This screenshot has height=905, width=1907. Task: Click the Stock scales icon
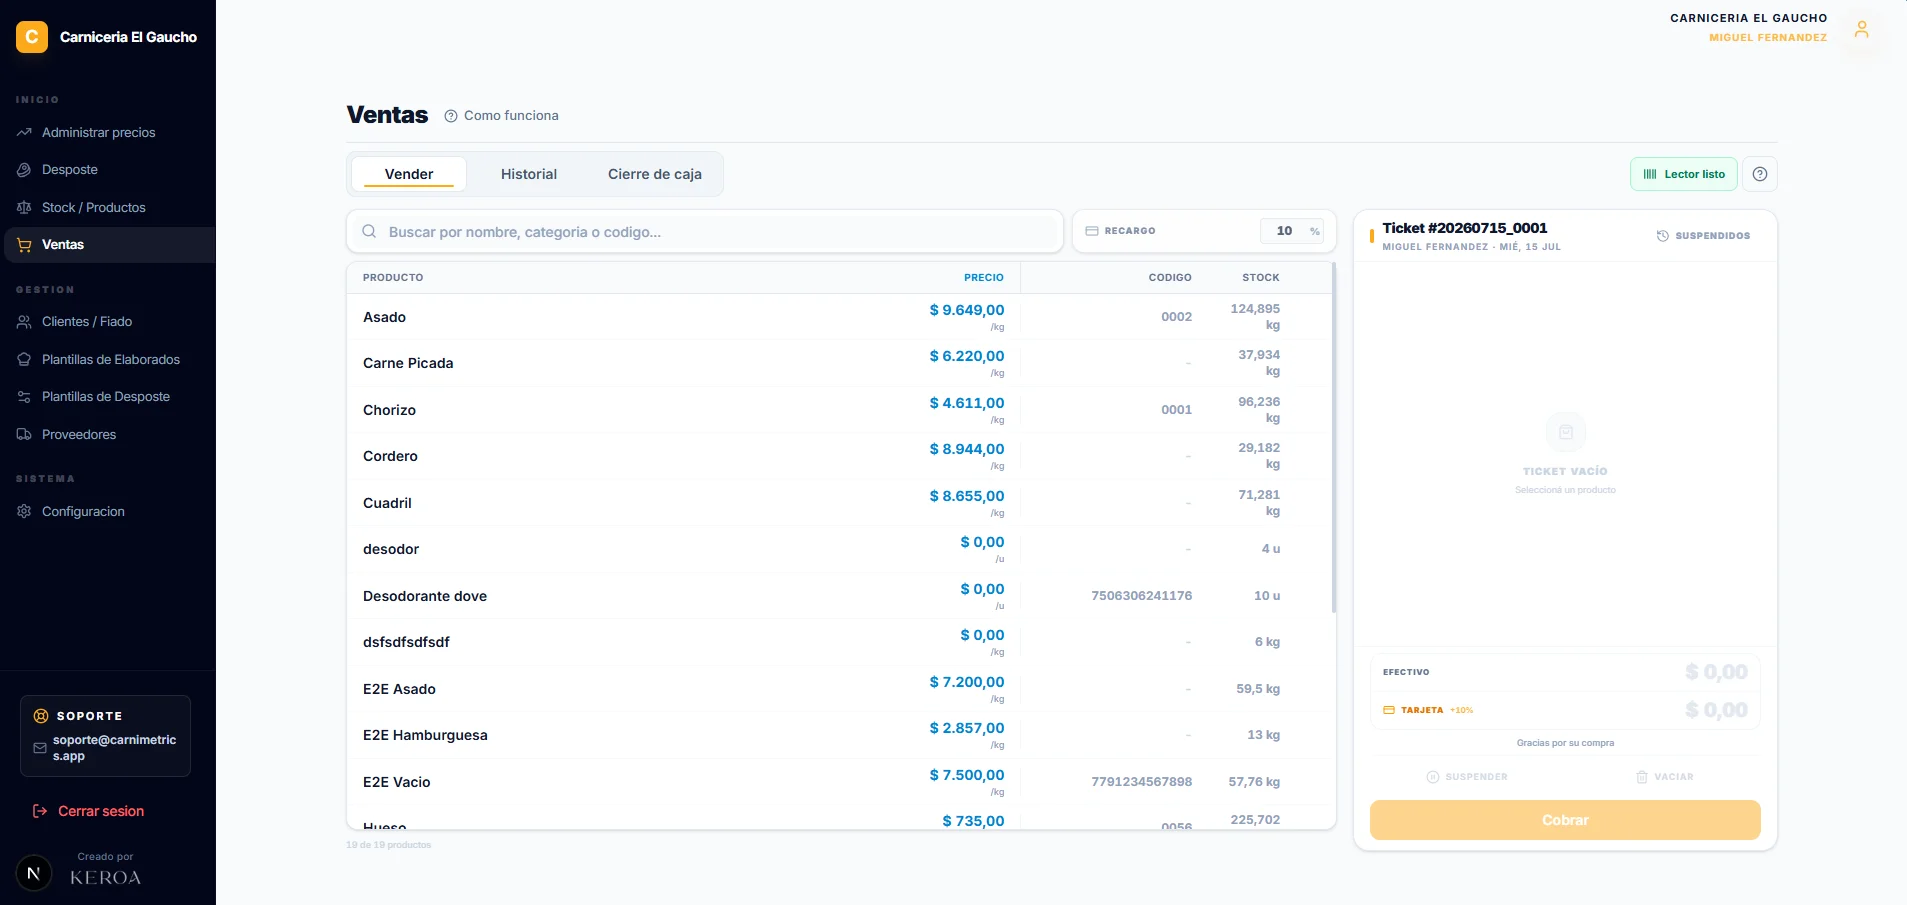pos(24,207)
